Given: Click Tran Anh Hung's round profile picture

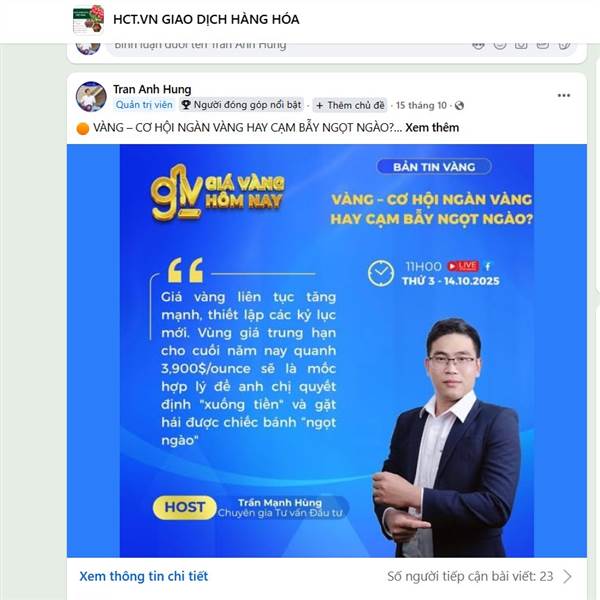Looking at the screenshot, I should [x=91, y=96].
